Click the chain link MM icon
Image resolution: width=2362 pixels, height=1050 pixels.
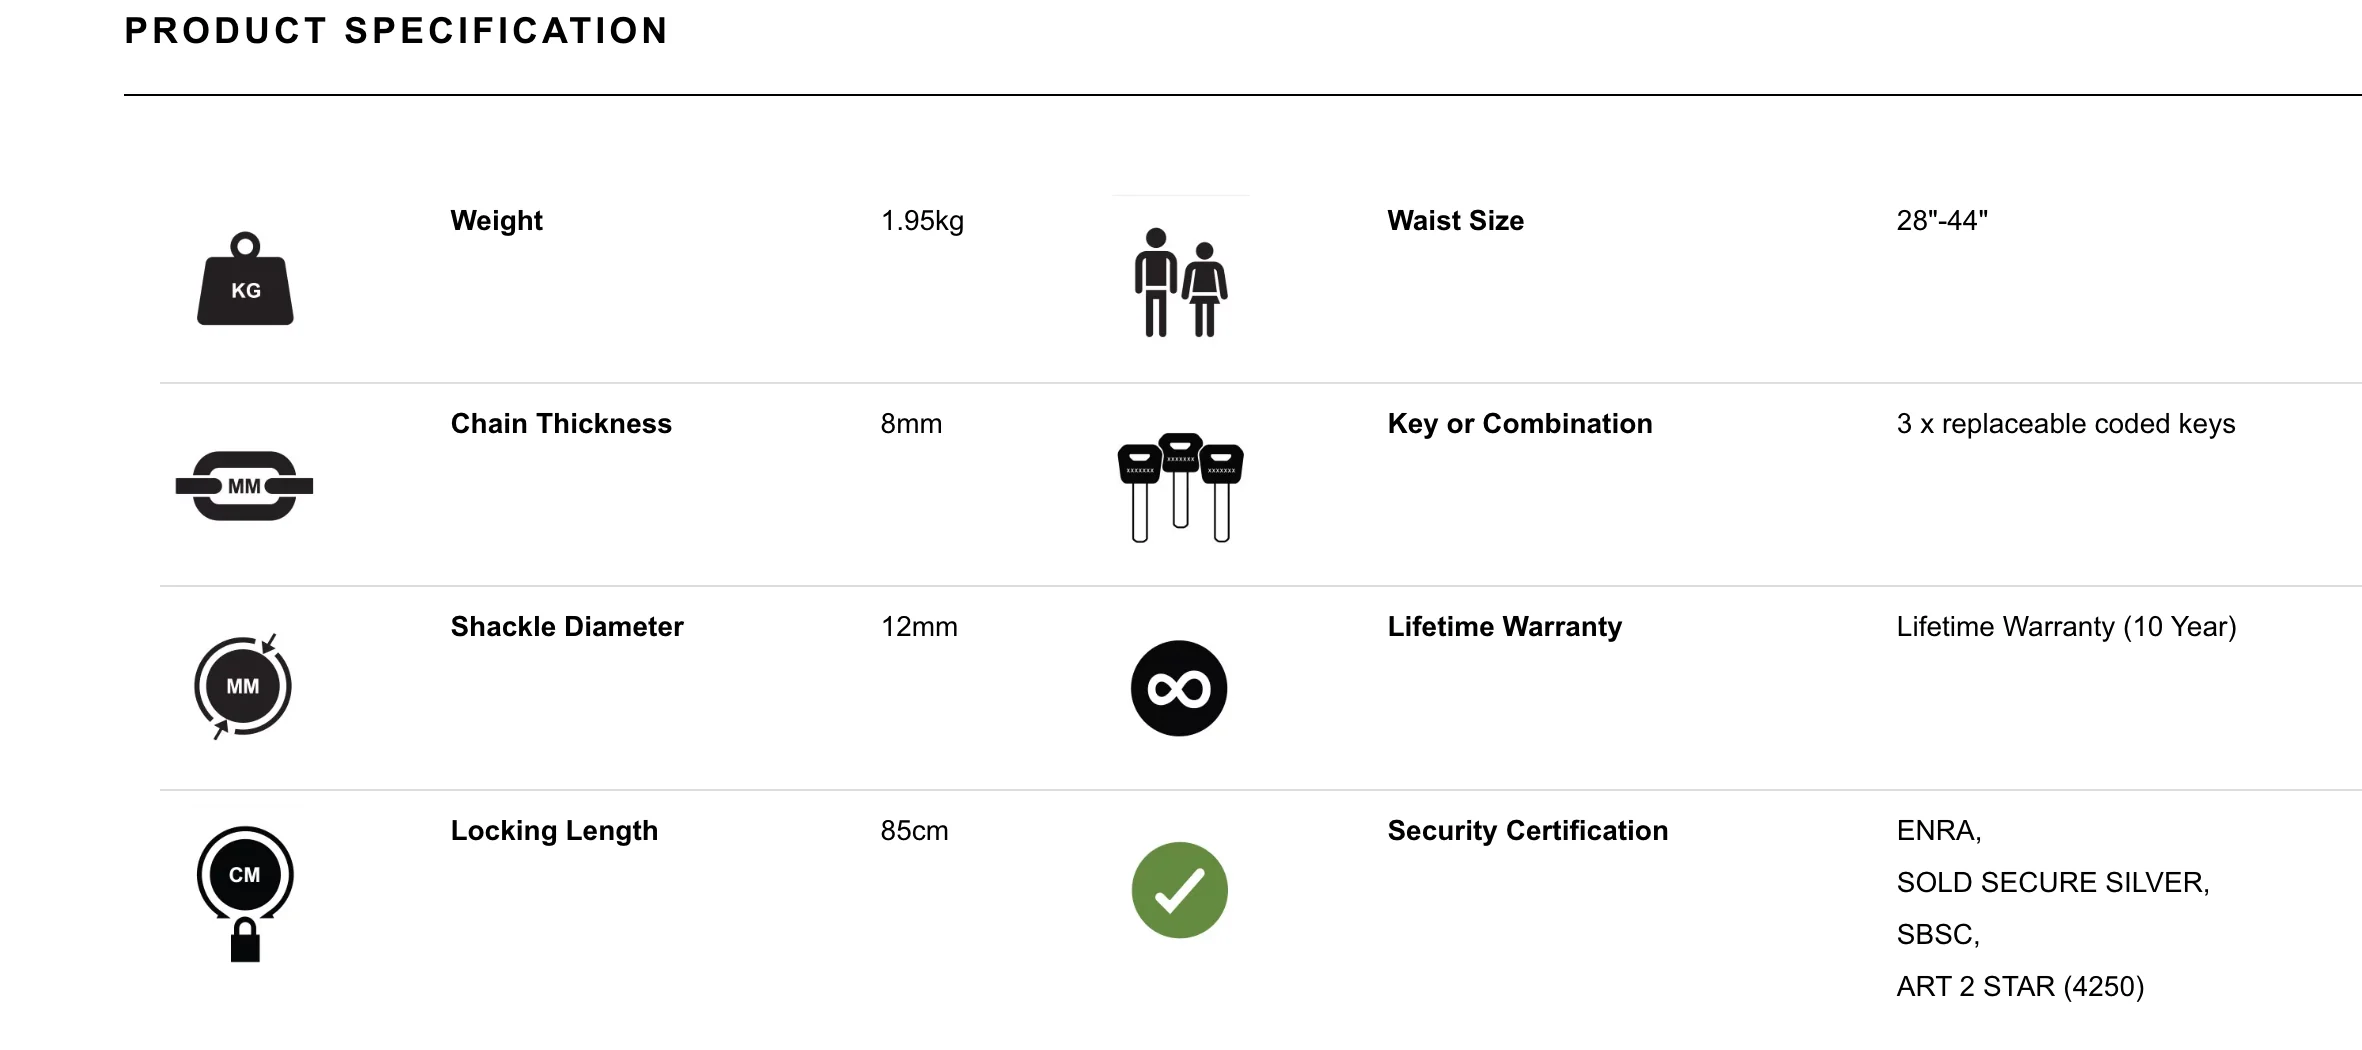pos(244,486)
